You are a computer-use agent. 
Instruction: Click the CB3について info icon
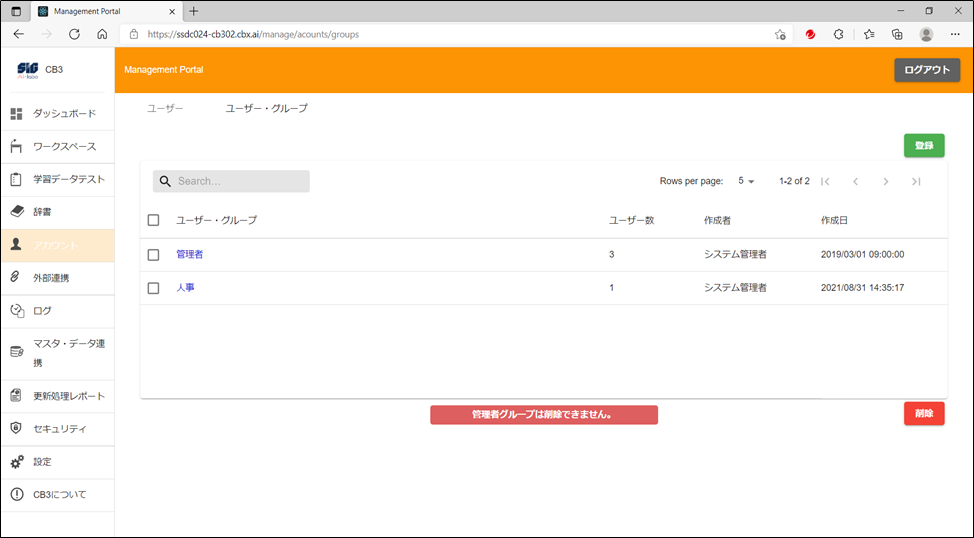[x=16, y=495]
